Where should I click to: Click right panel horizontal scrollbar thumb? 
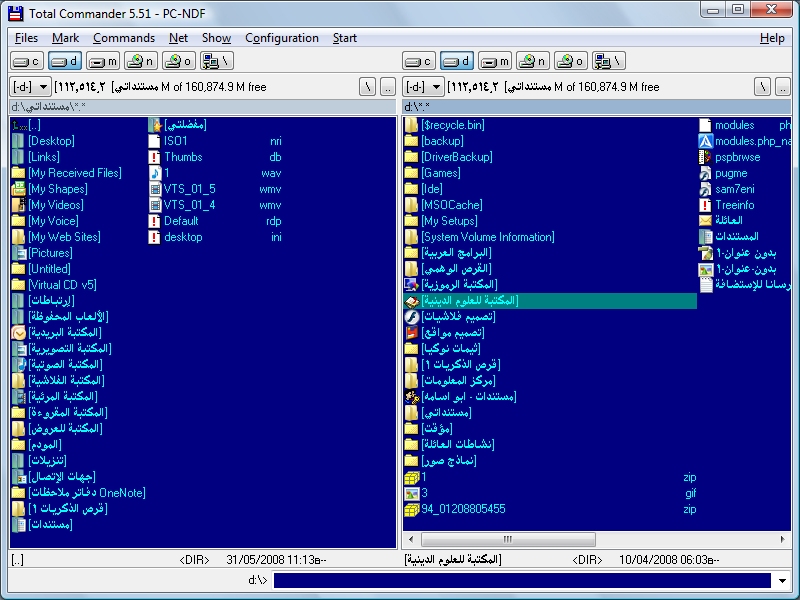pos(508,539)
